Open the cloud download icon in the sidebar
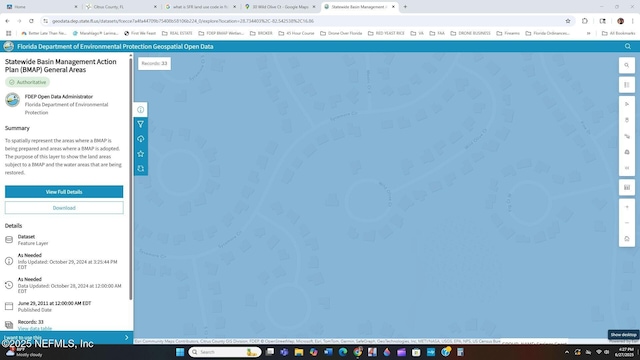The height and width of the screenshot is (360, 640). click(140, 139)
